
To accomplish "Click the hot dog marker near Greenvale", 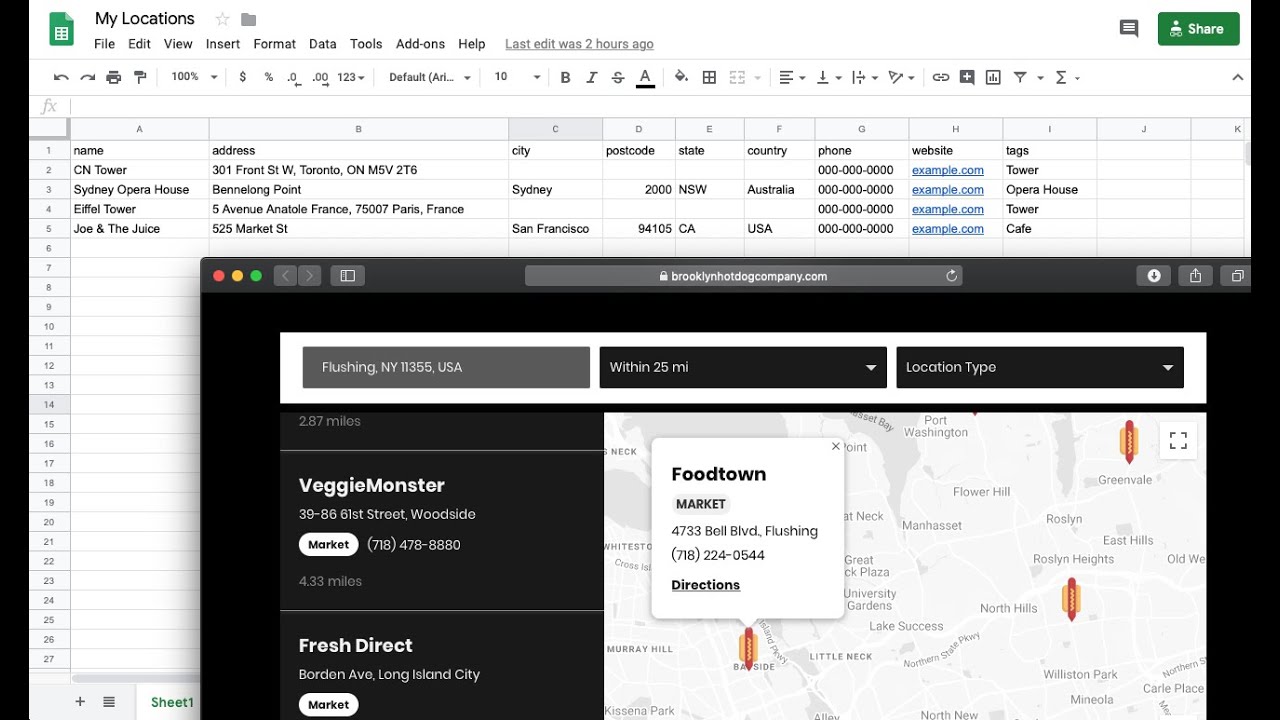I will (1129, 441).
